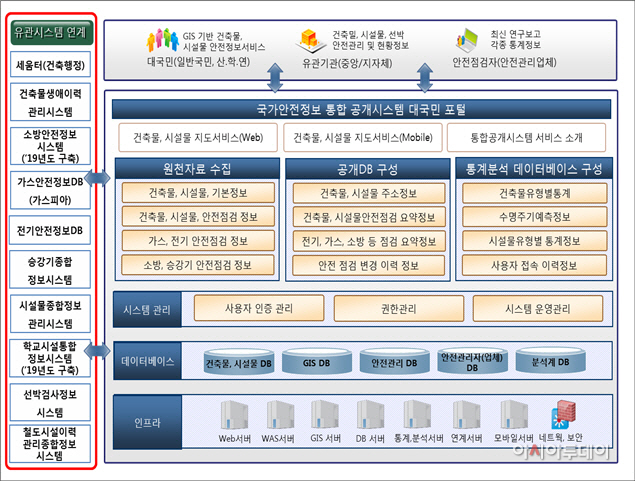The width and height of the screenshot is (635, 481).
Task: Click the 통계분석 데이터베이스 구성 header
Action: point(534,168)
